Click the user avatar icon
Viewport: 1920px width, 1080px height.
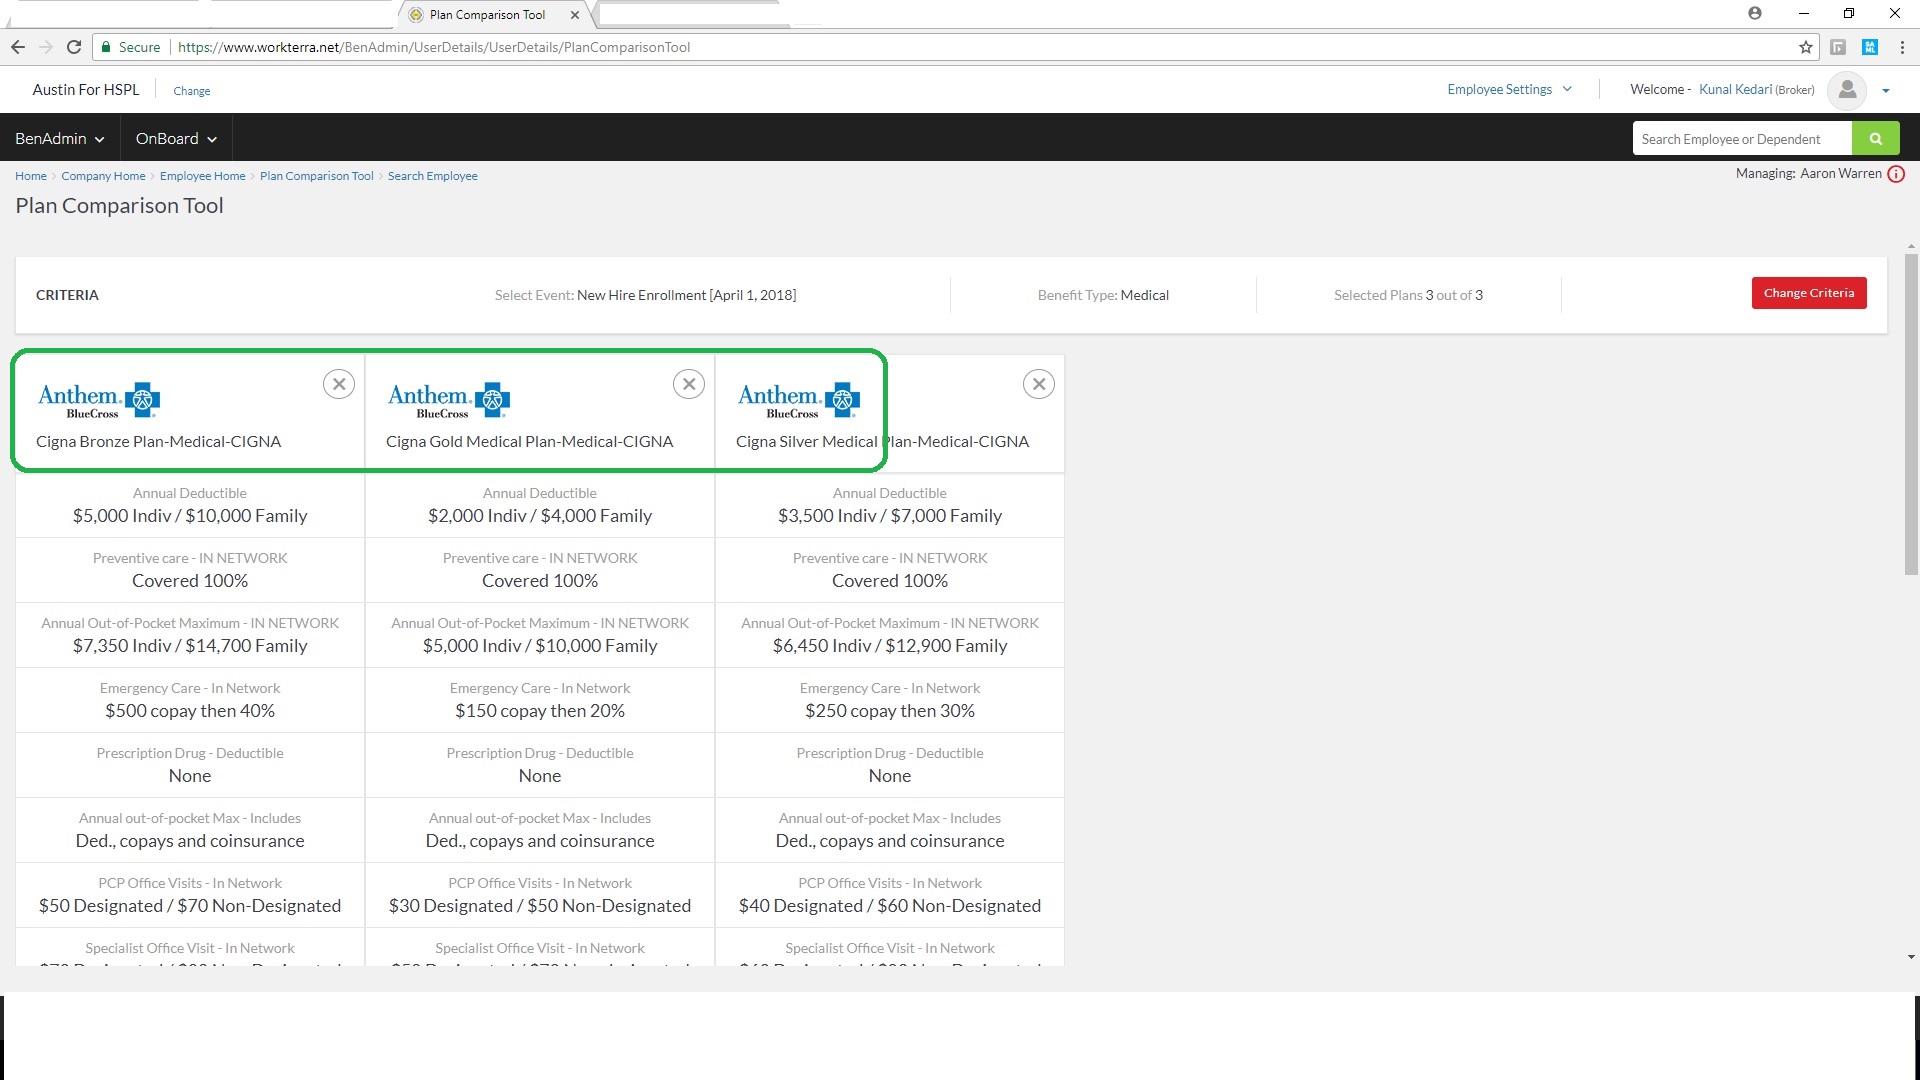point(1847,90)
